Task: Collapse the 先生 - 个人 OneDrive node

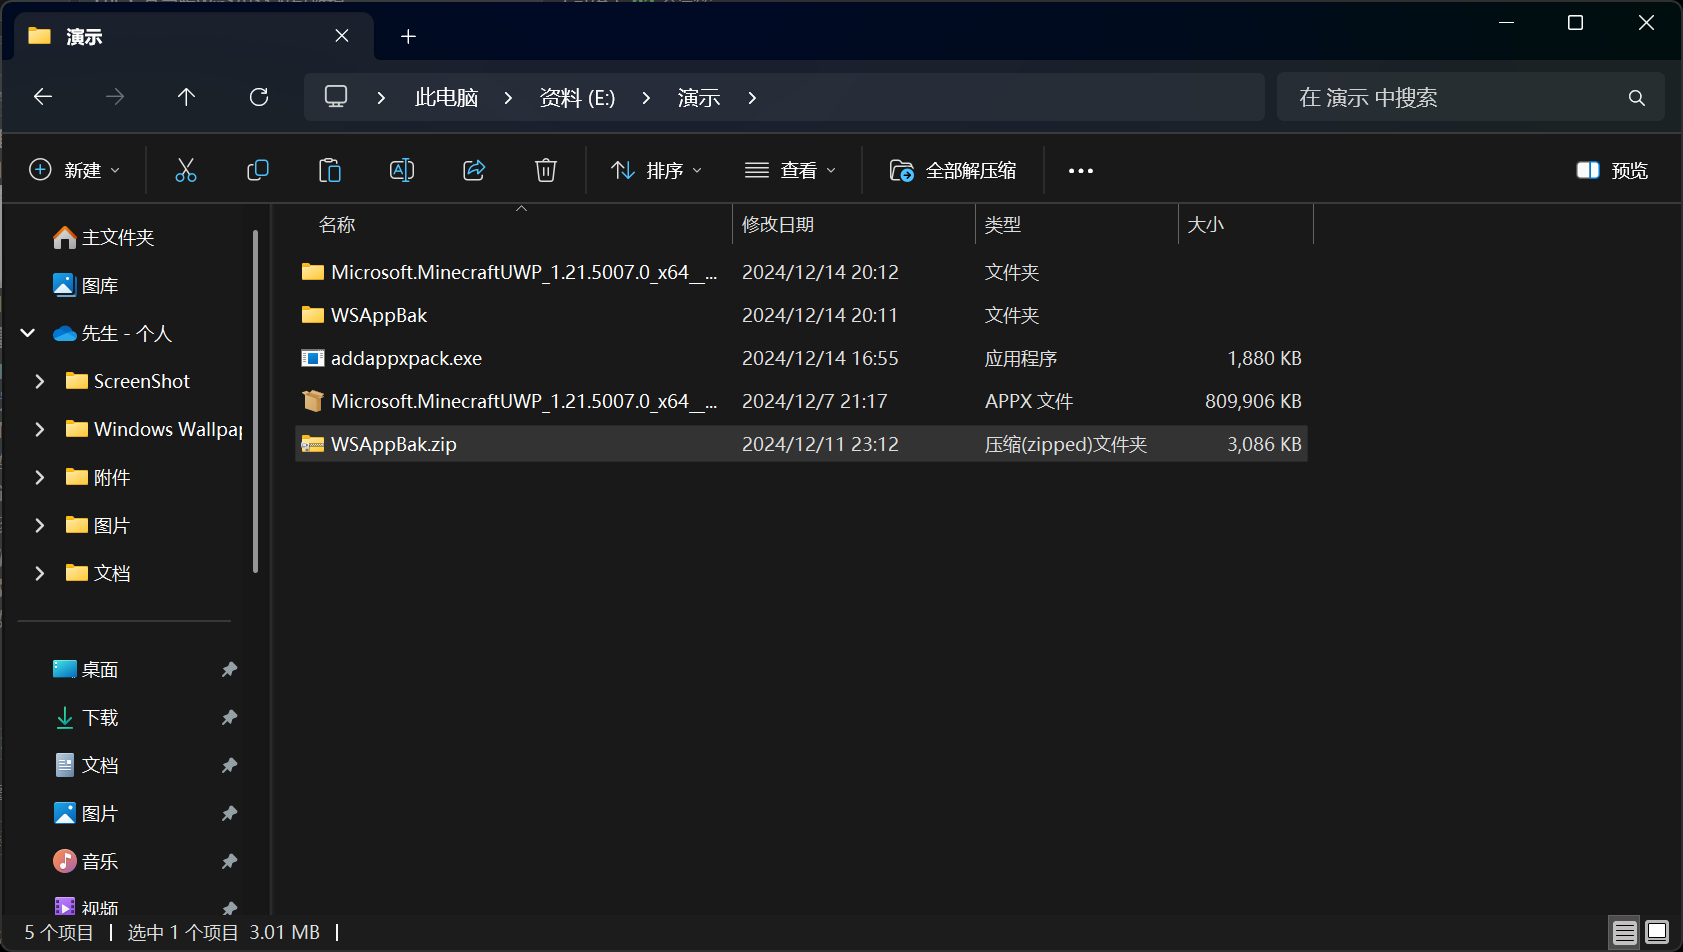Action: pyautogui.click(x=28, y=333)
